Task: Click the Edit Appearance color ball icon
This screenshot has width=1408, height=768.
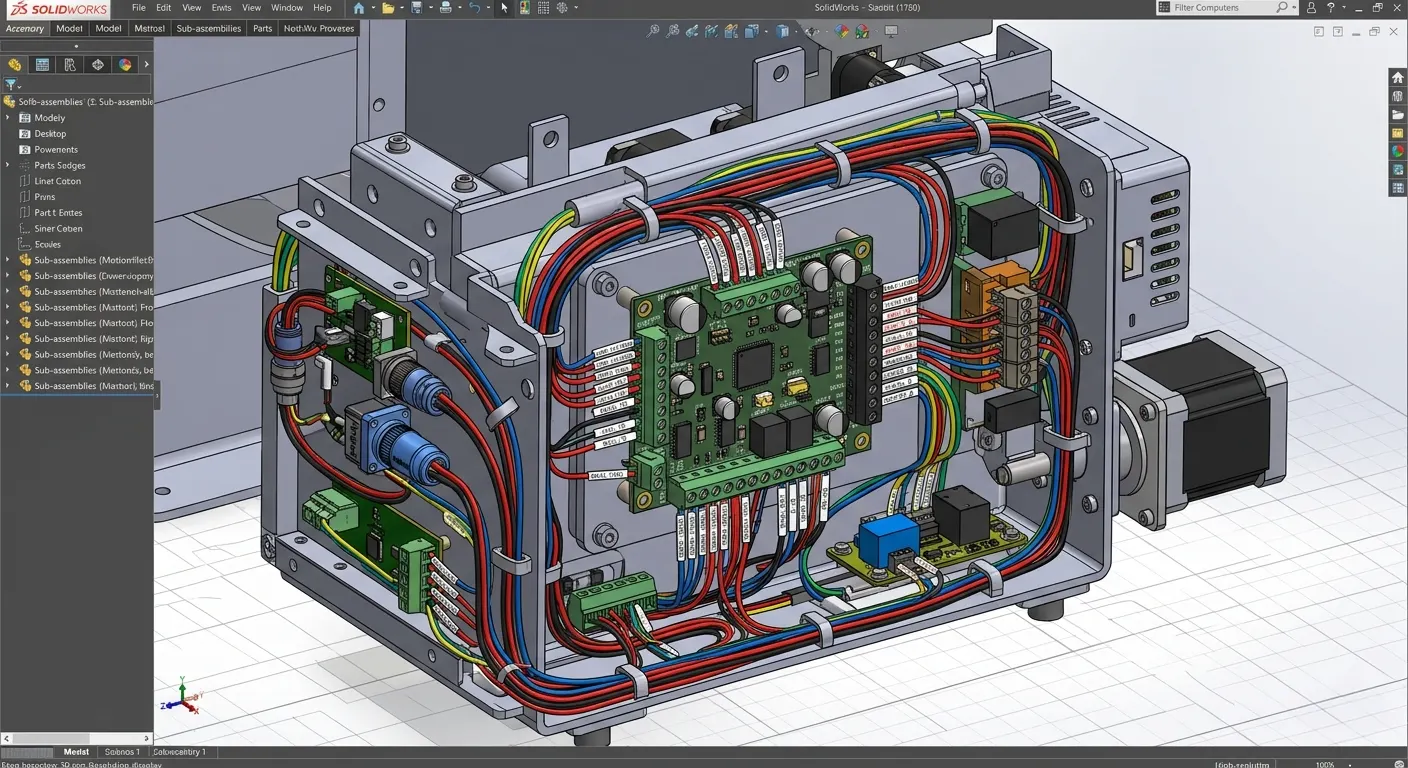Action: pos(841,32)
